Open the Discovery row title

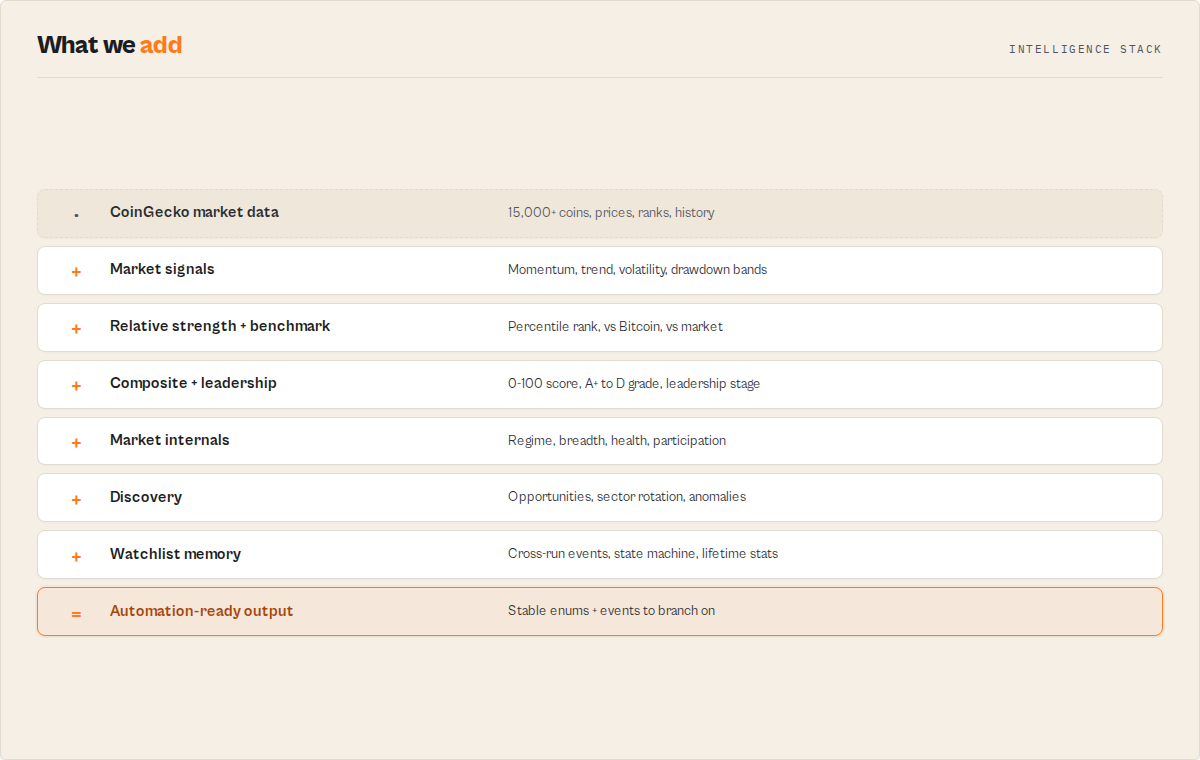[x=146, y=497]
